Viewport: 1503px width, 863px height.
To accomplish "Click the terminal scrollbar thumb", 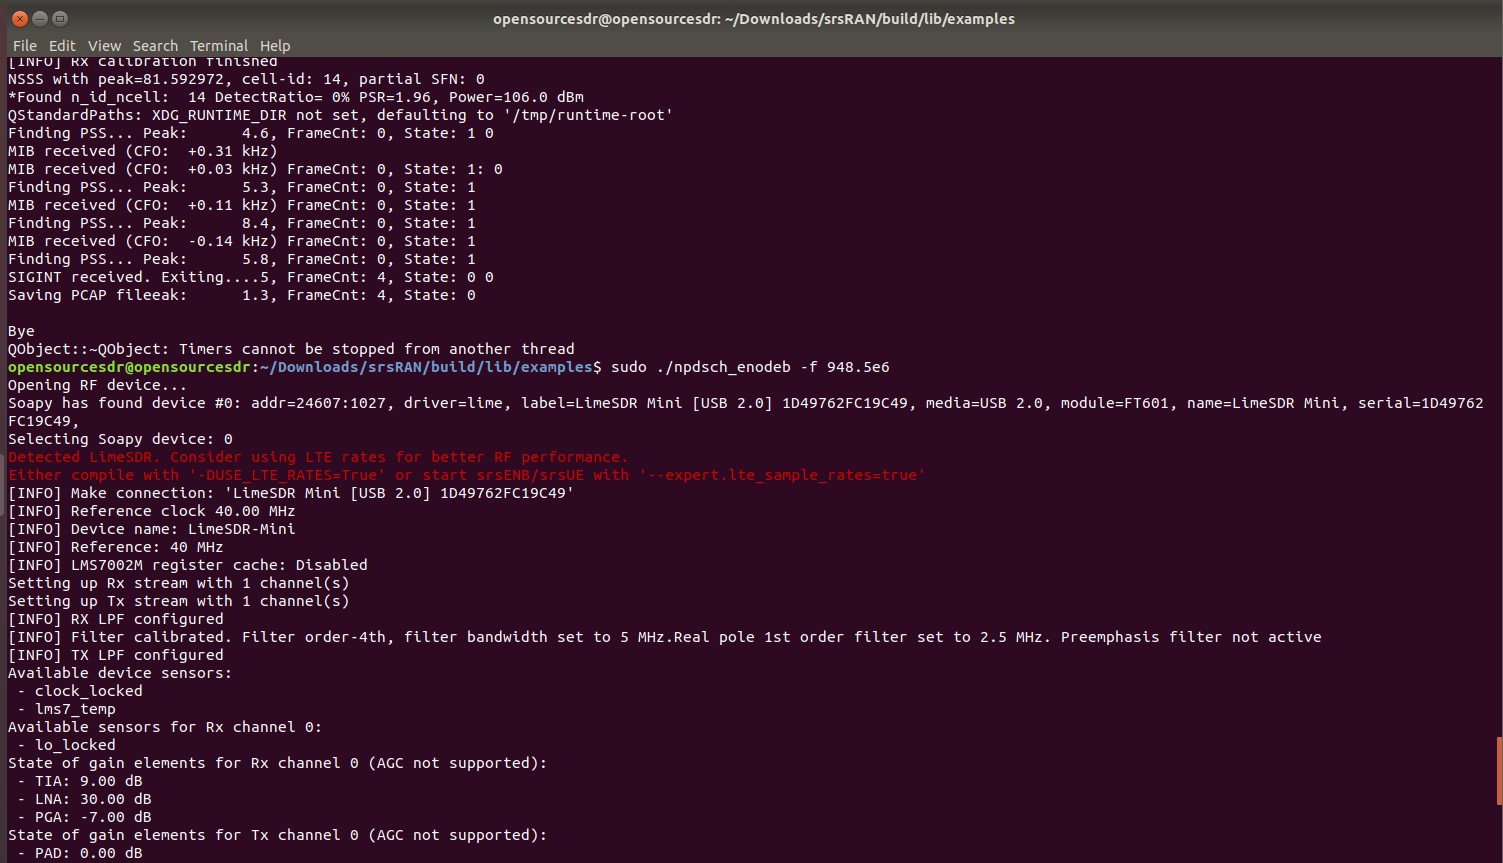I will pos(1498,770).
